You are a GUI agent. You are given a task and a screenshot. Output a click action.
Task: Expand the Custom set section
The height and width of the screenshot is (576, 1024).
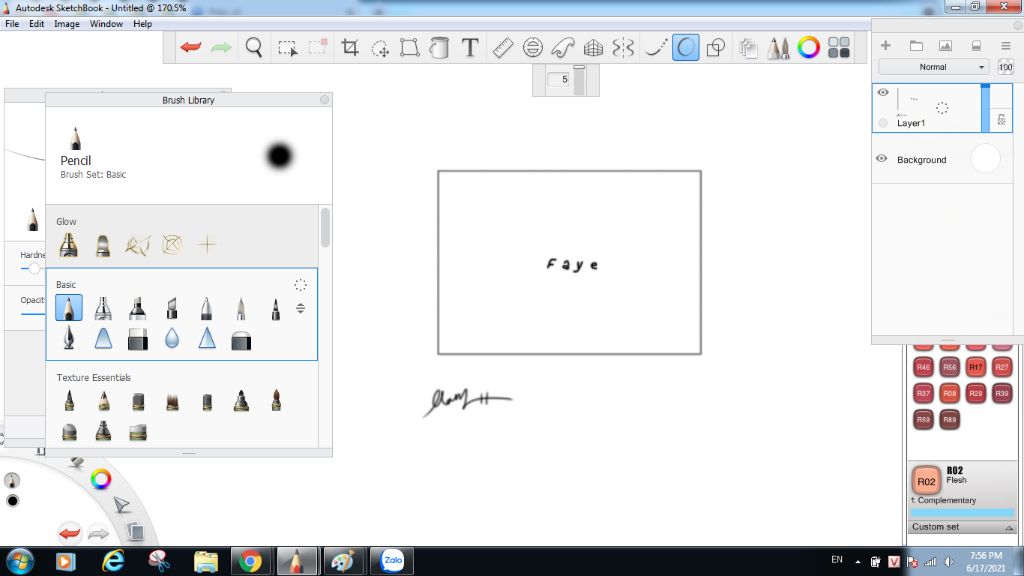962,527
